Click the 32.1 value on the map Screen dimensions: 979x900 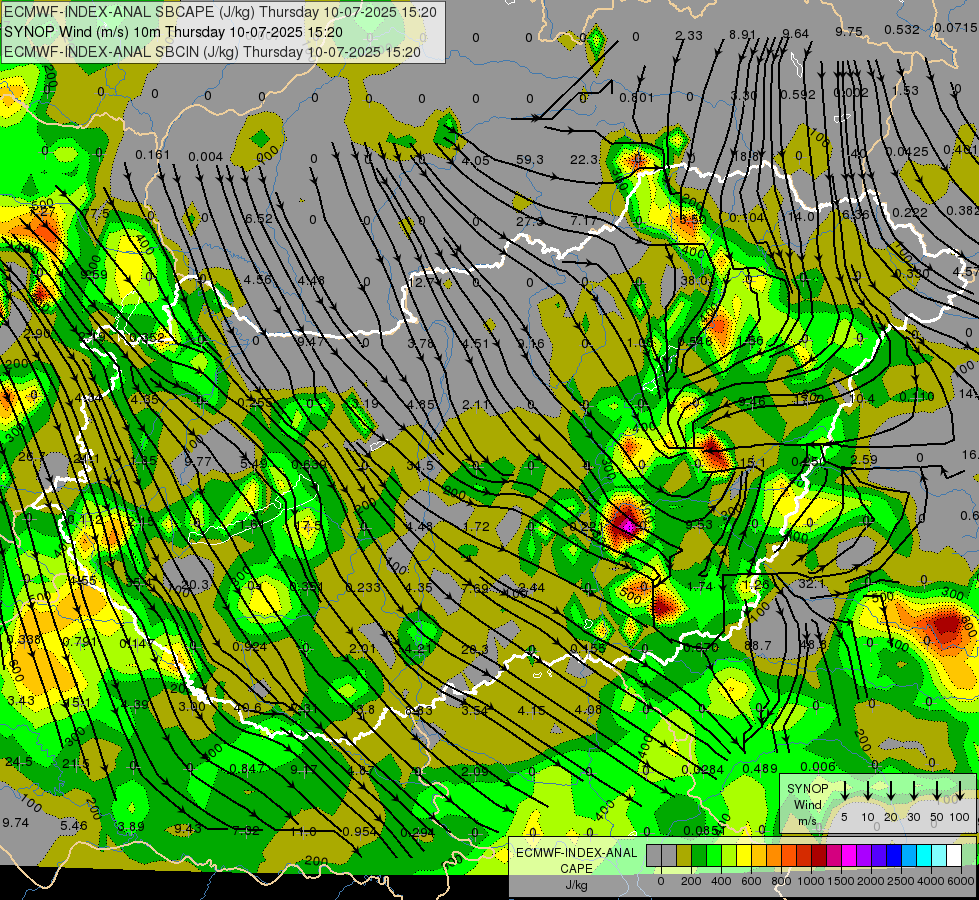(x=812, y=584)
